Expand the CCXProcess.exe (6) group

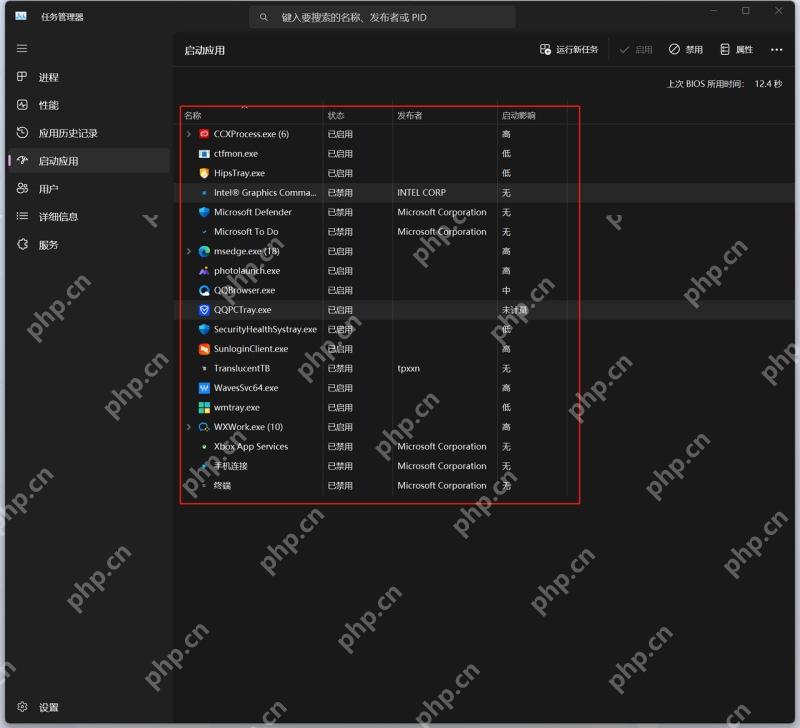coord(189,134)
